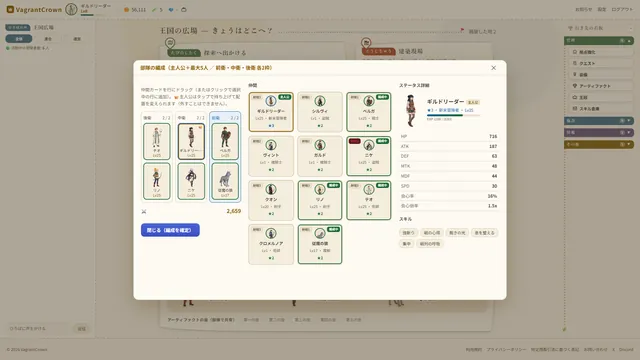
Task: Expand the yellow sidebar section arrow
Action: (629, 144)
